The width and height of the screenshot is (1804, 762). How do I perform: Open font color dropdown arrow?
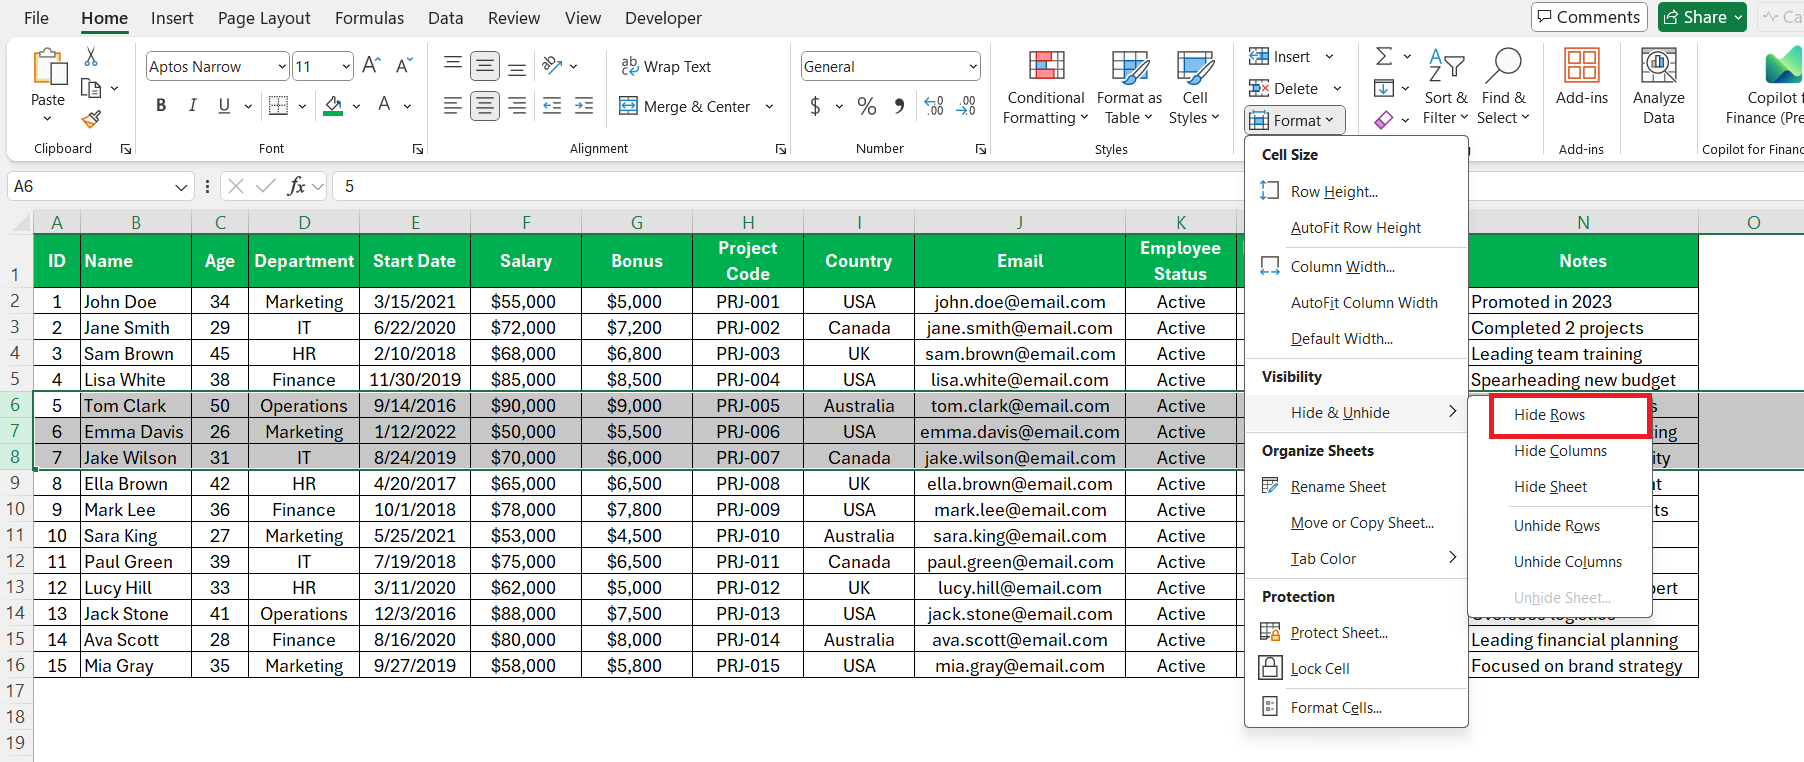tap(407, 106)
